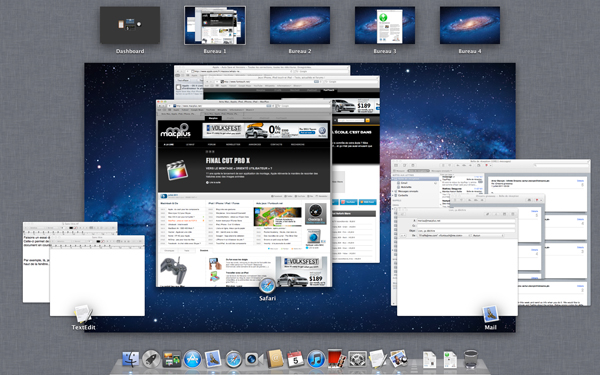Viewport: 600px width, 375px height.
Task: Click the Volksfest banner ad atop MacPlus page
Action: click(x=265, y=130)
